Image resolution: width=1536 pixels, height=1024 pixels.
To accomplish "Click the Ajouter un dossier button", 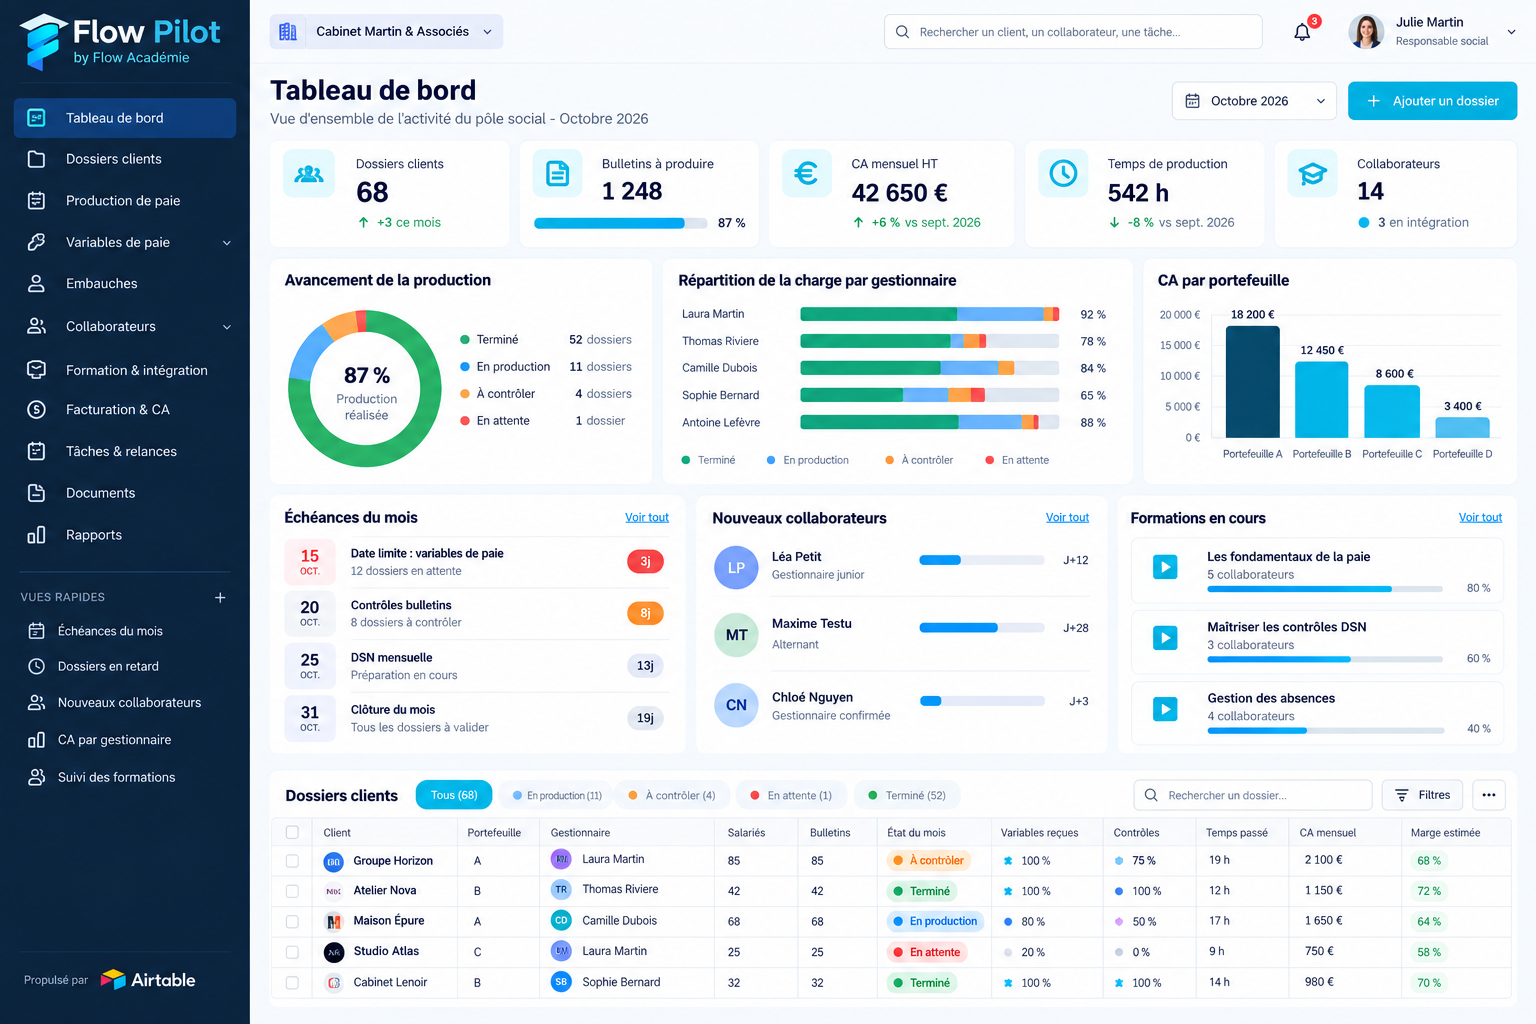I will coord(1432,101).
